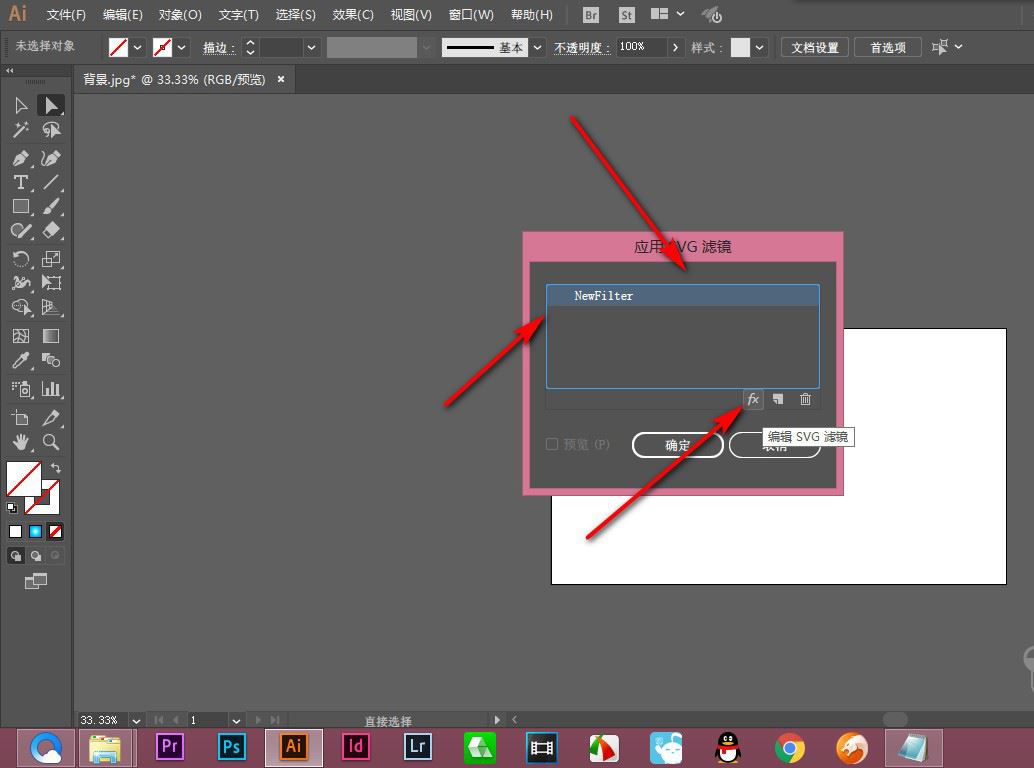The height and width of the screenshot is (768, 1034).
Task: Click the 确定 button
Action: pos(677,445)
